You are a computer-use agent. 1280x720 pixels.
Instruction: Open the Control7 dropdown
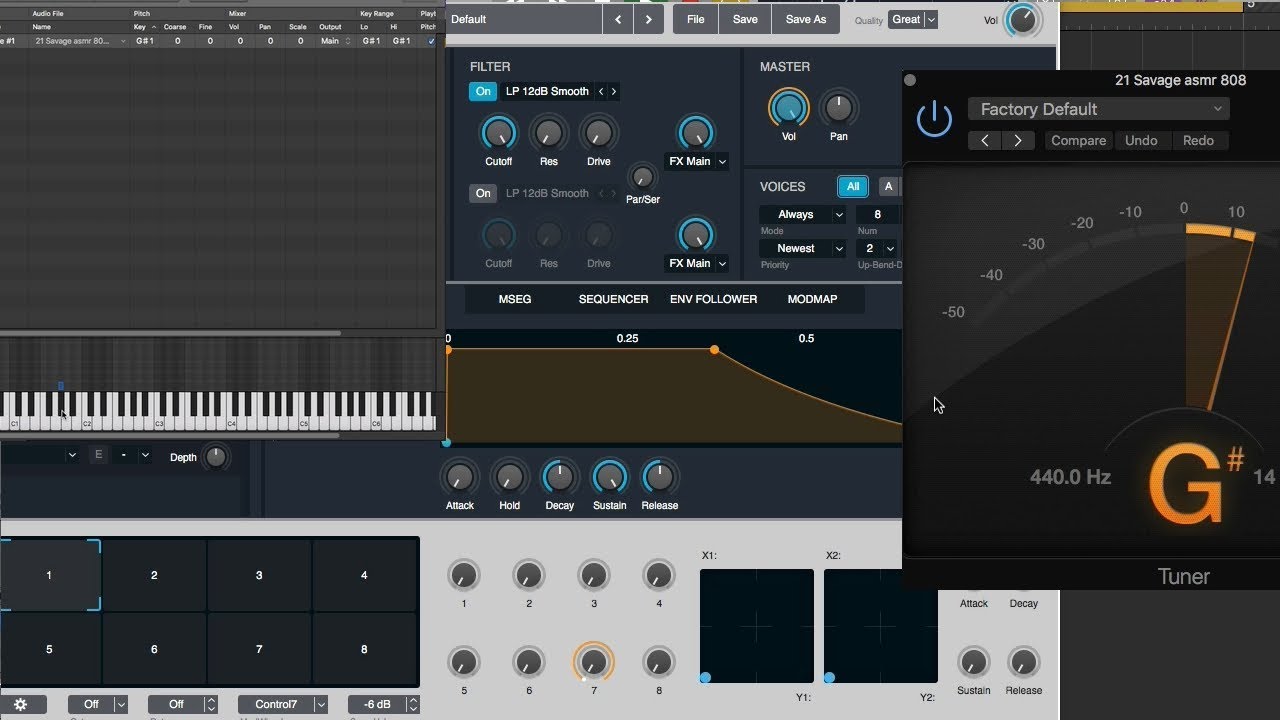pos(283,704)
